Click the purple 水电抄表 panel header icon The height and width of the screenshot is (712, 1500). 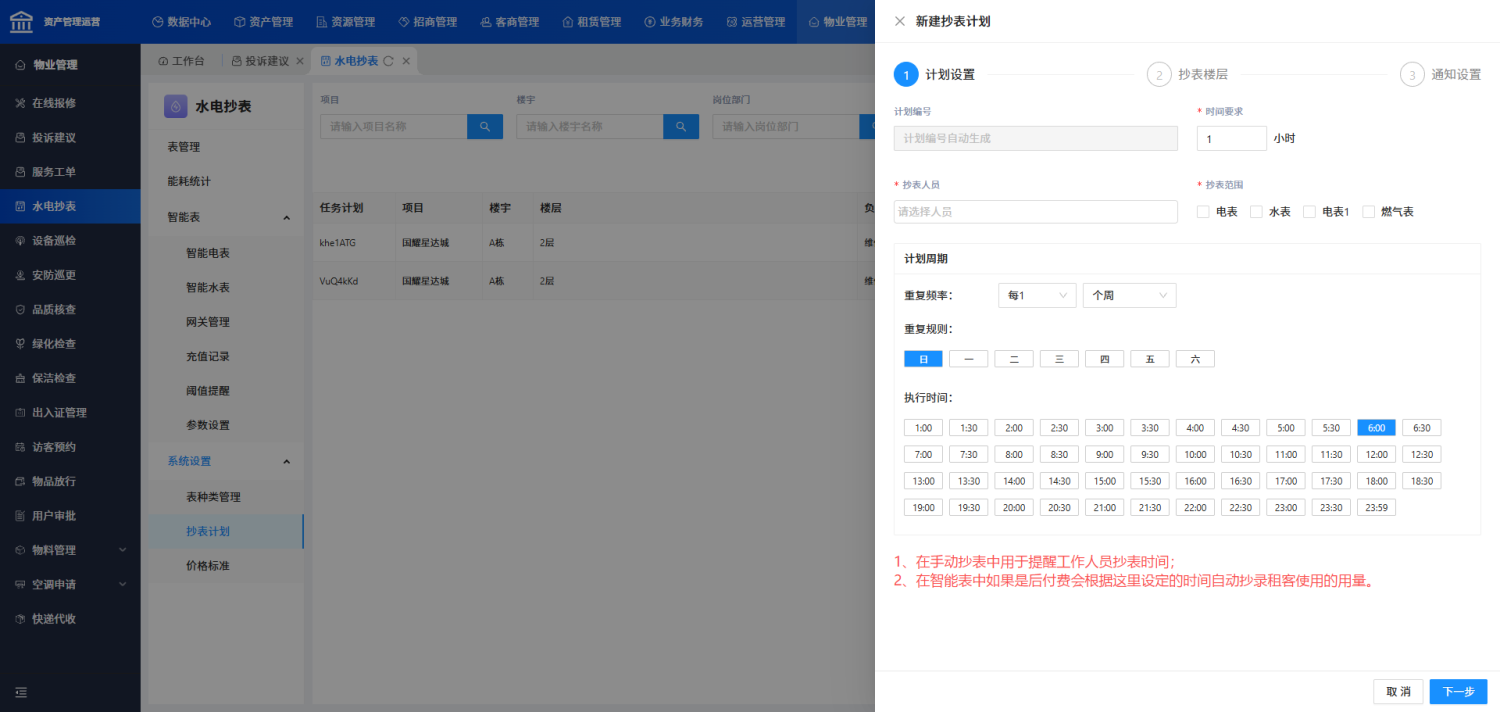[176, 106]
